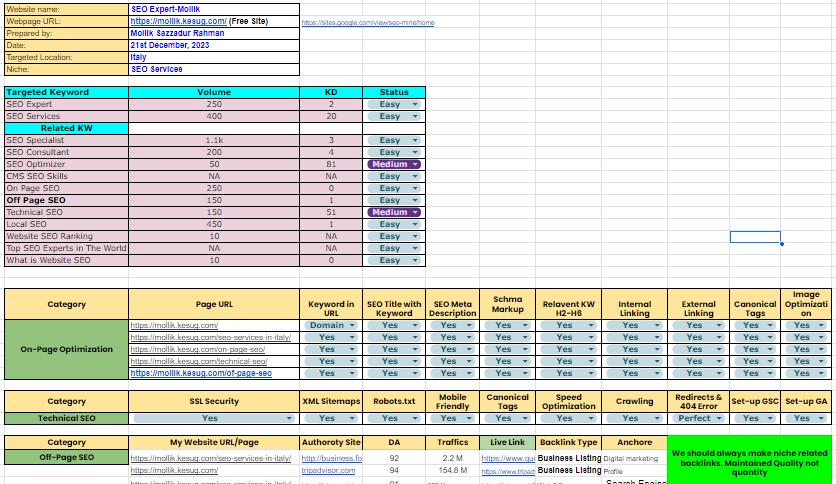Screen dimensions: 836x484
Task: Change the Medium status of Technical SEO keyword
Action: pos(394,212)
